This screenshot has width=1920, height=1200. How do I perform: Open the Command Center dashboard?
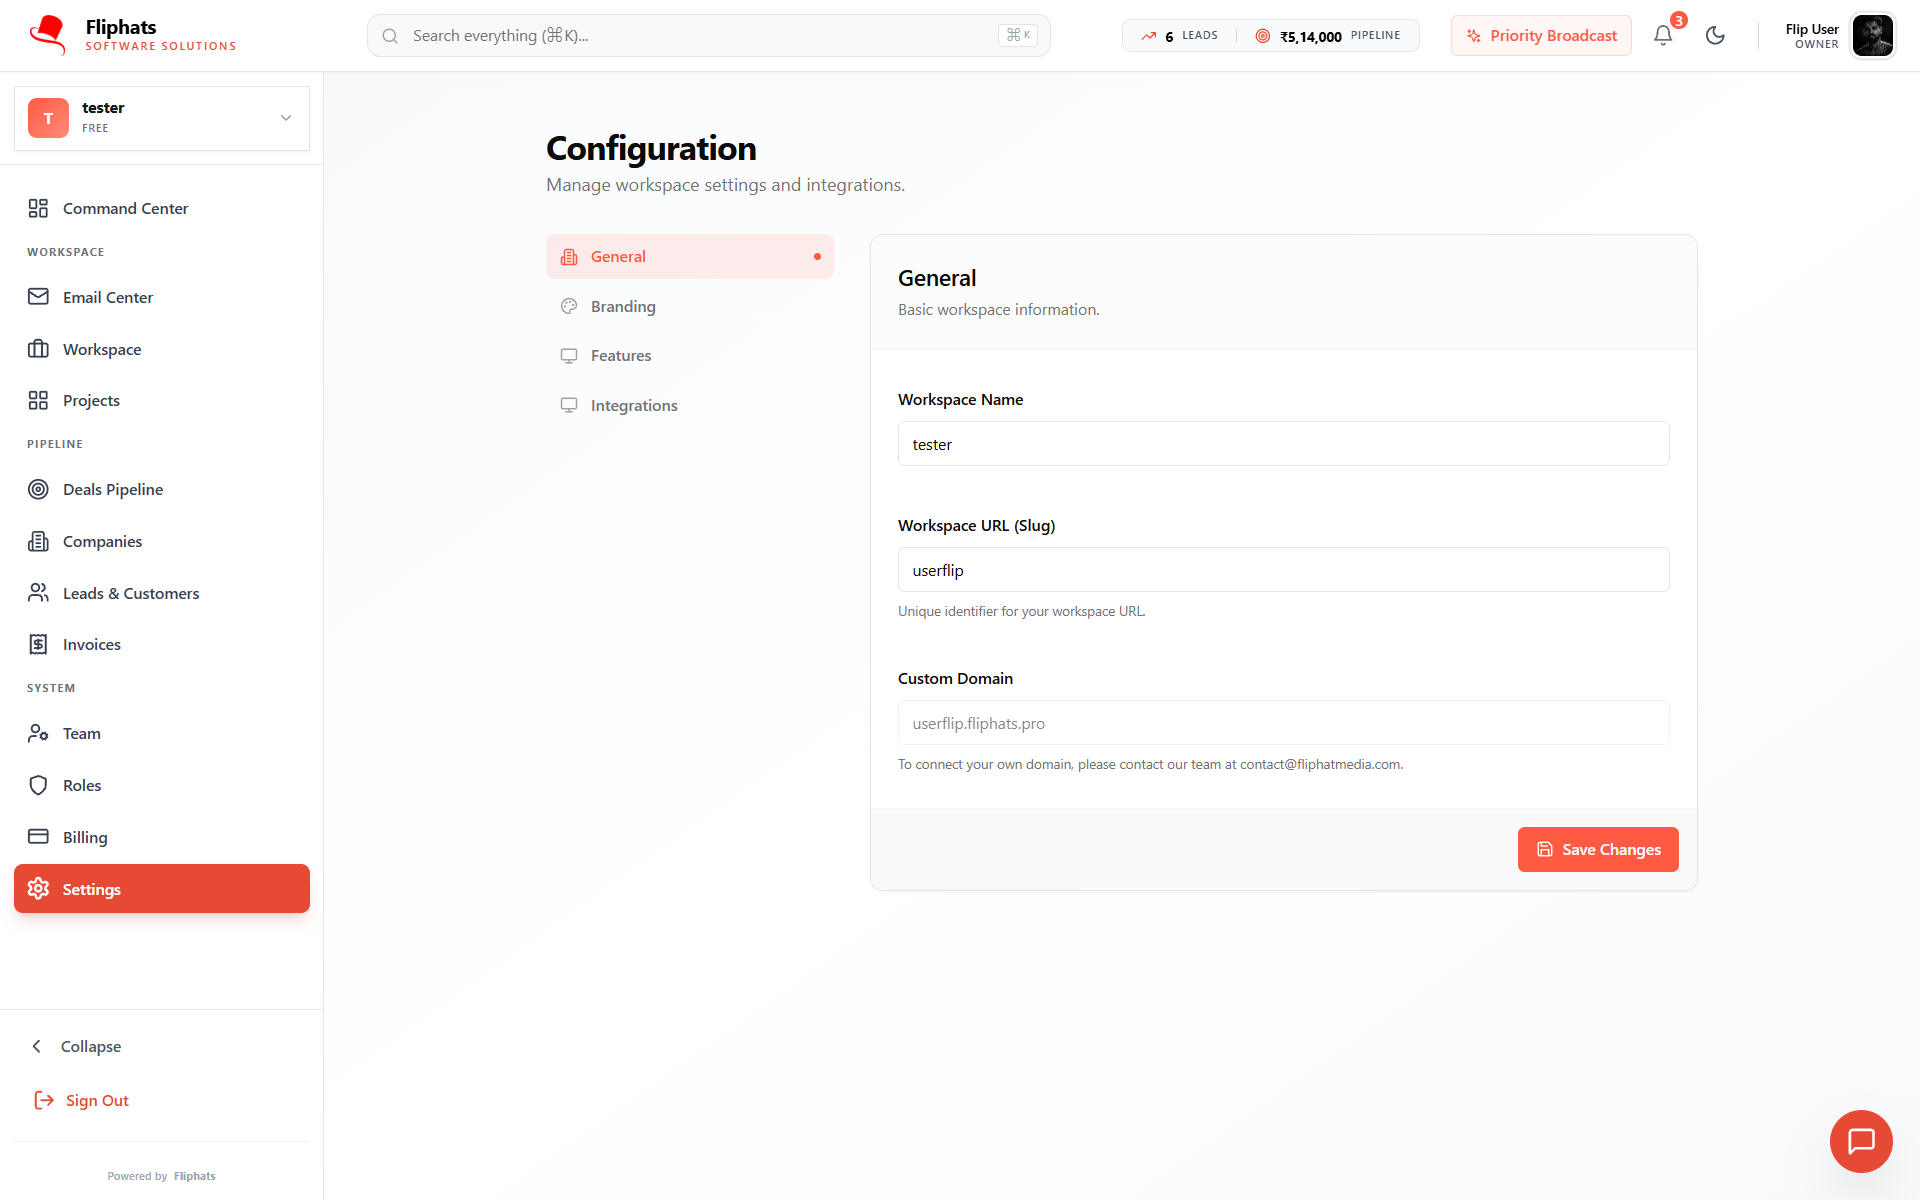[x=125, y=208]
